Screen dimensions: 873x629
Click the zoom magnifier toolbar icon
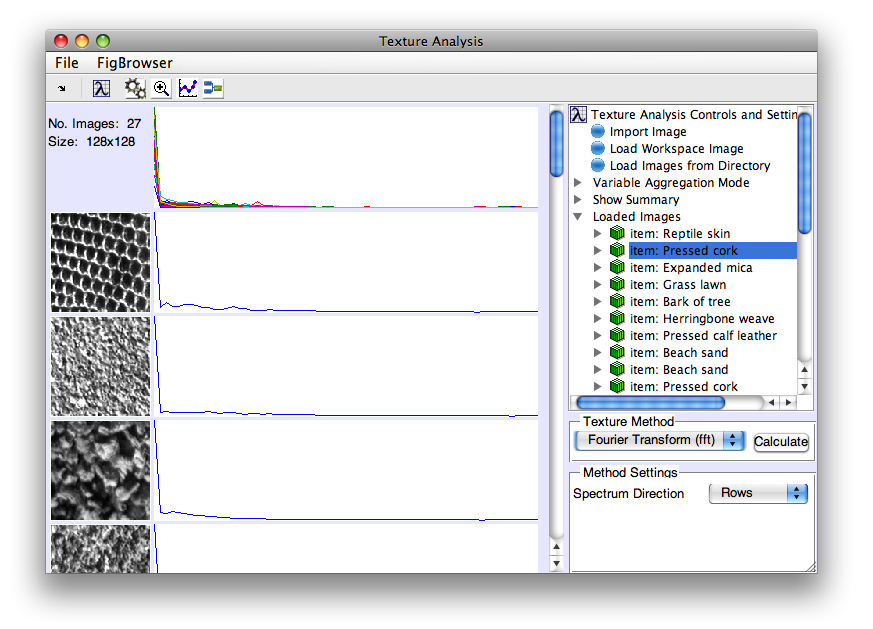[161, 88]
